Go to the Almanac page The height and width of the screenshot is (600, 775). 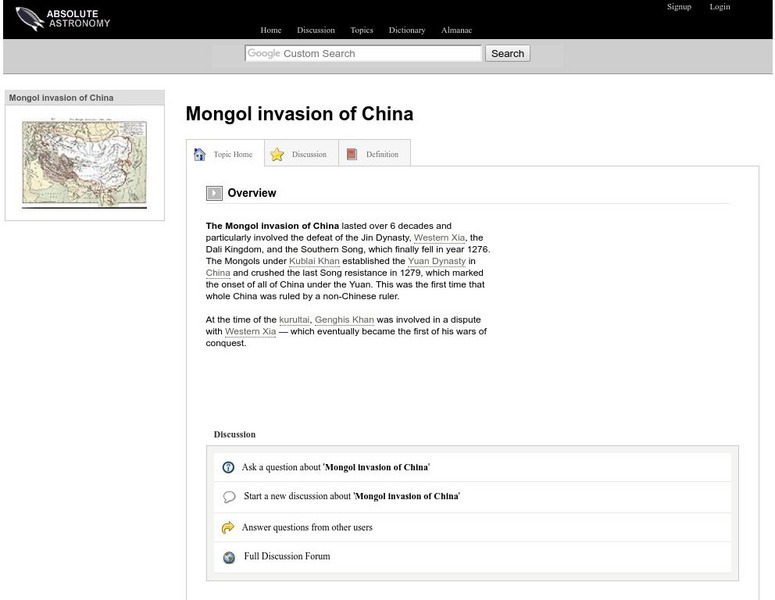(x=457, y=30)
